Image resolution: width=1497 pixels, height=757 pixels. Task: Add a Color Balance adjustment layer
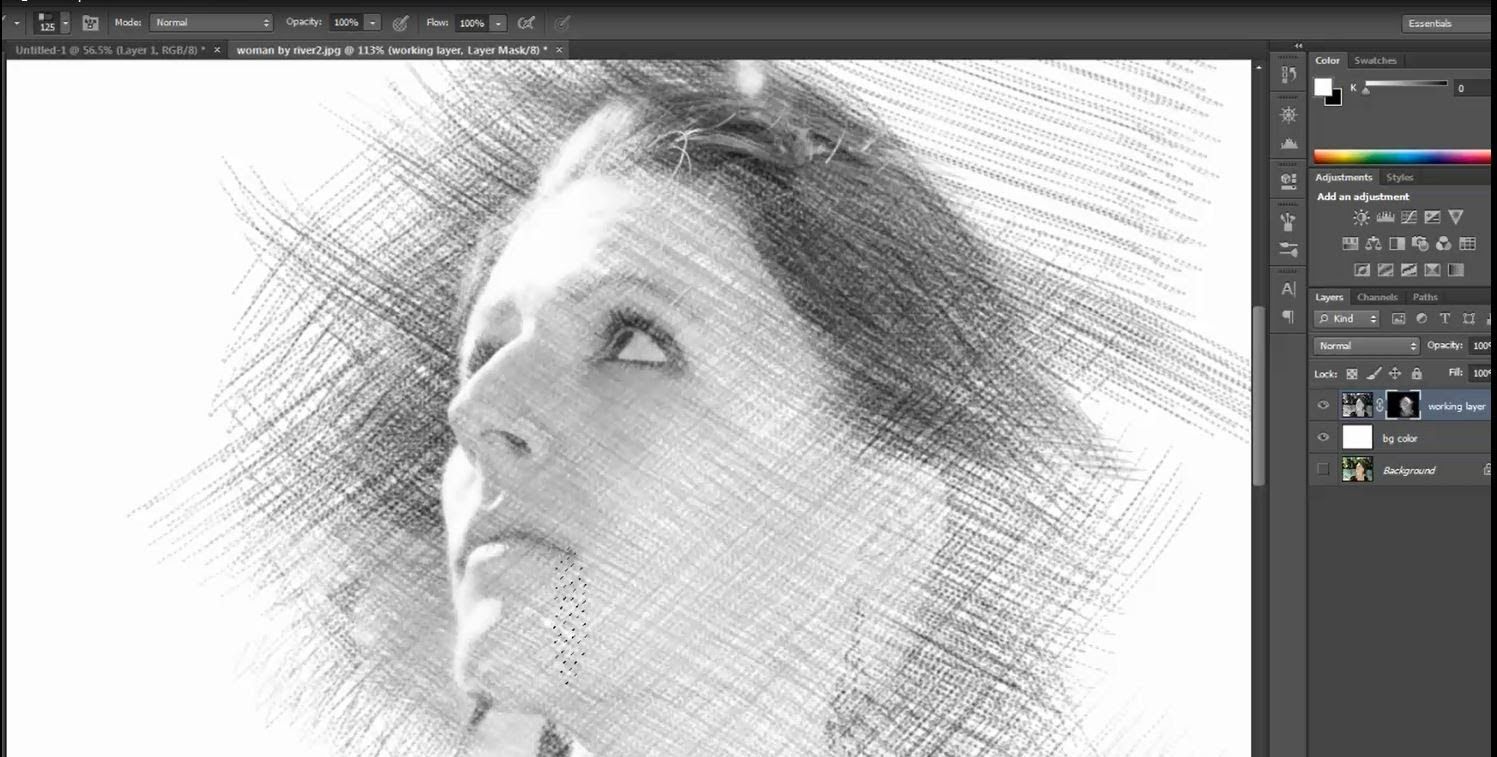point(1373,243)
